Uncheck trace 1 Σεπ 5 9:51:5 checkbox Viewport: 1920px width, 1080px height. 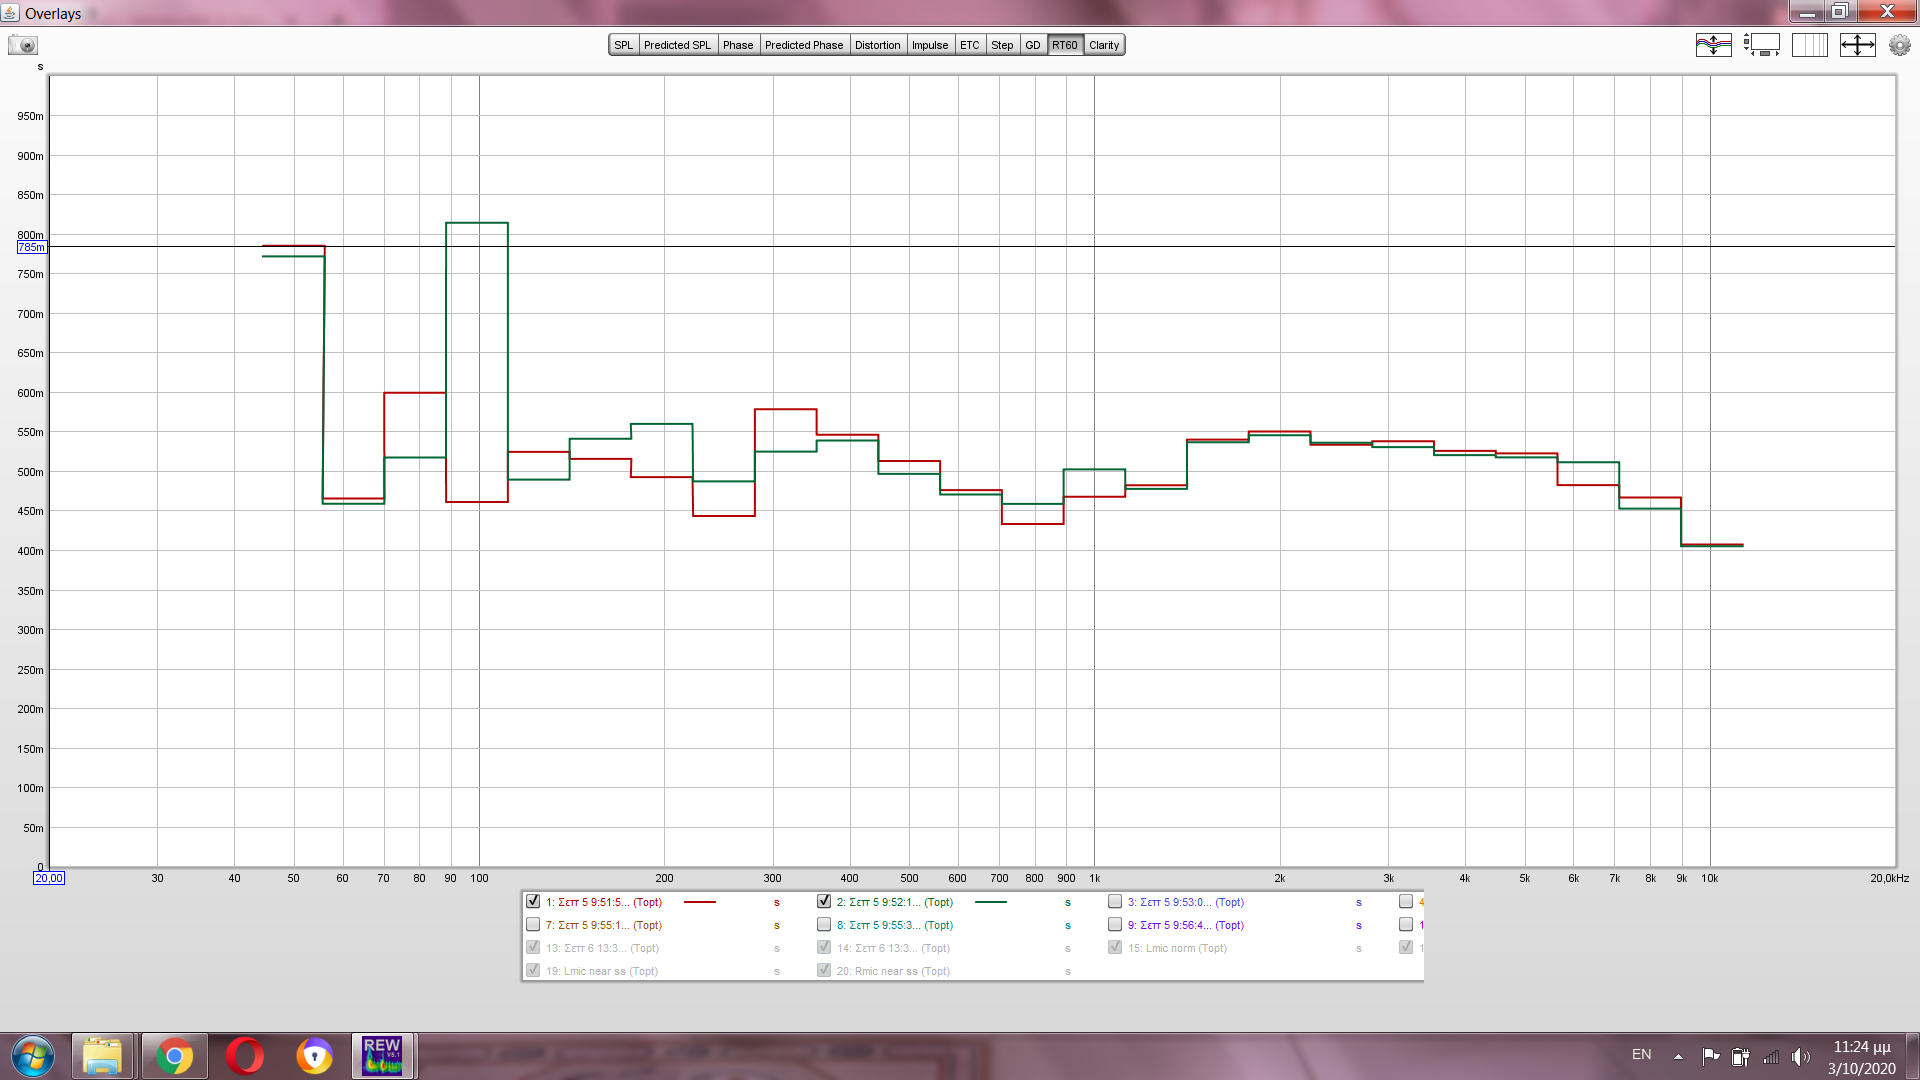pos(533,901)
